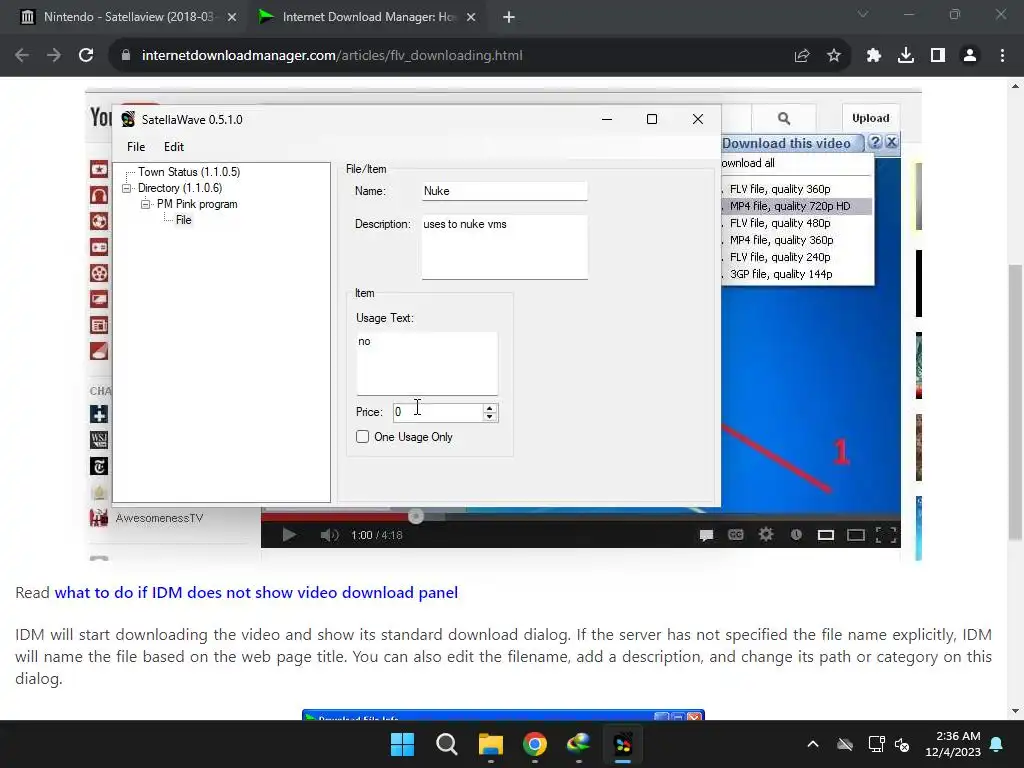The image size is (1024, 768).
Task: Collapse the PM Pink program node
Action: (x=146, y=204)
